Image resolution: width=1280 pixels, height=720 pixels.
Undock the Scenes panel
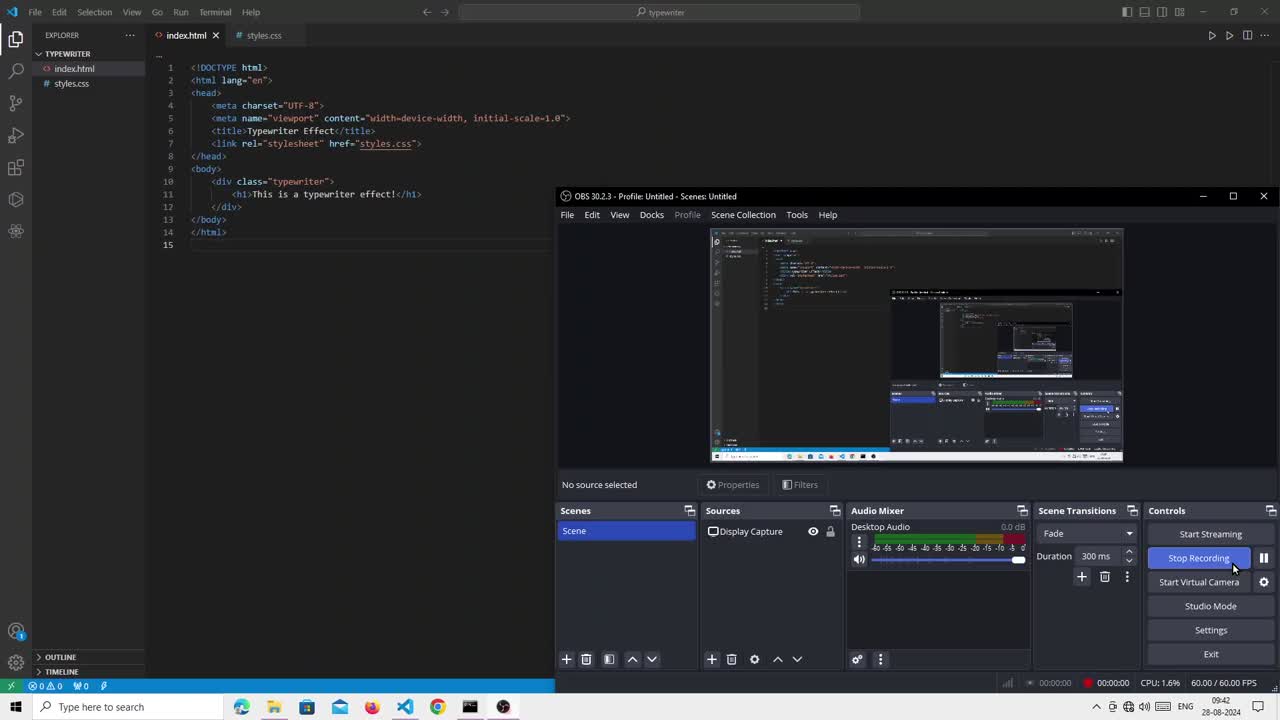689,511
